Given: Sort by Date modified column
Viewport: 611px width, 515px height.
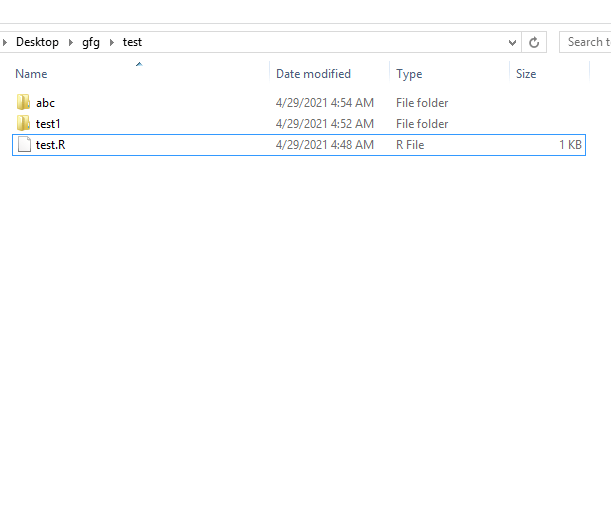Looking at the screenshot, I should pos(313,74).
